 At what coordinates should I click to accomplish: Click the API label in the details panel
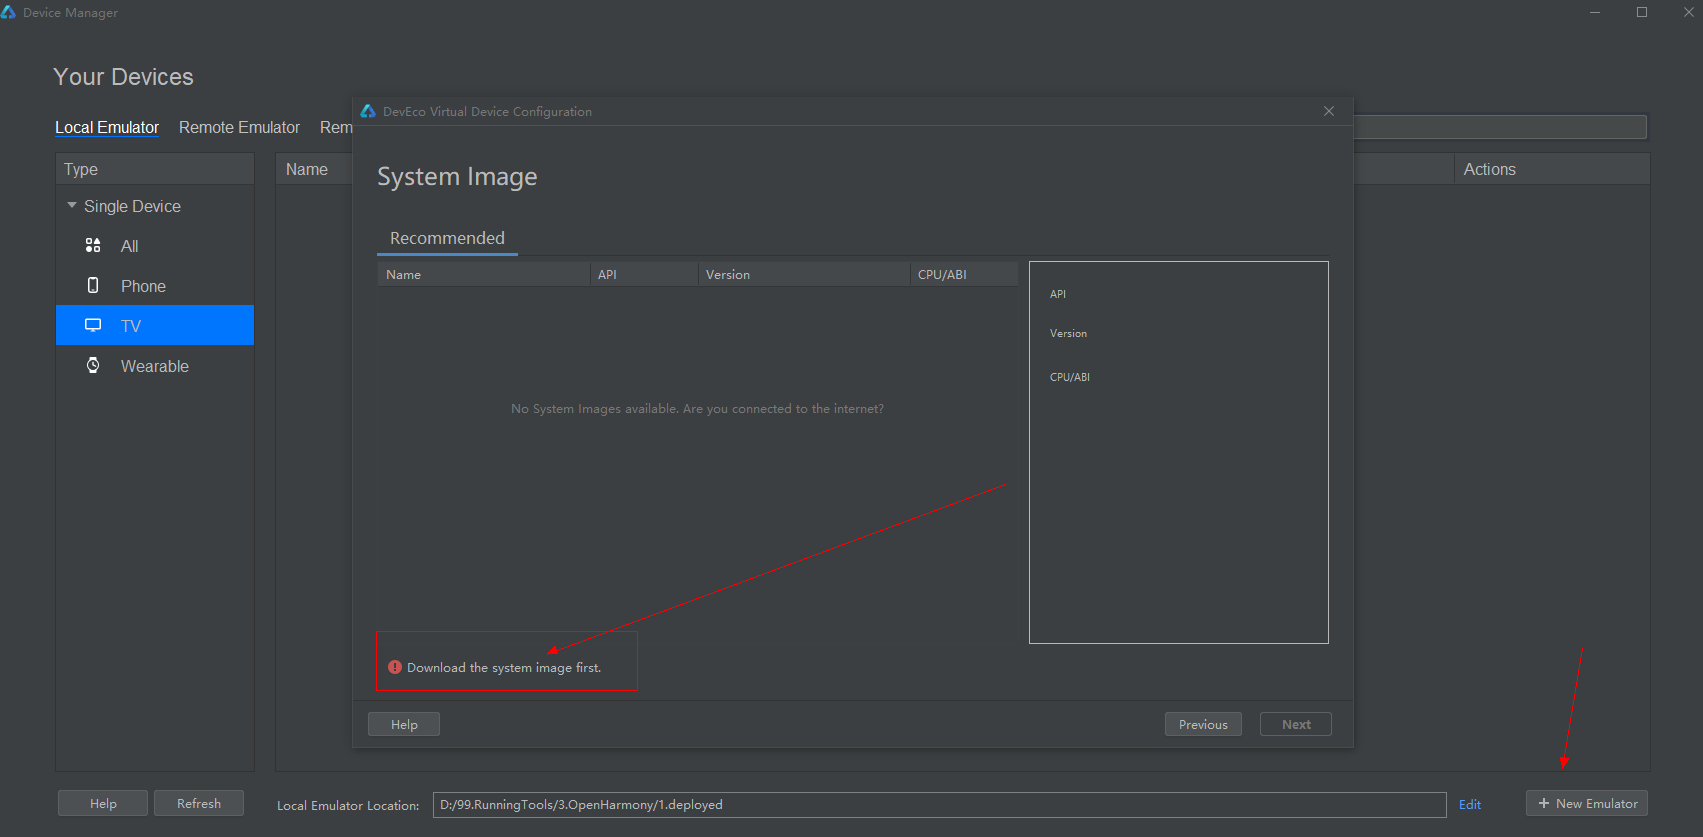(x=1058, y=294)
